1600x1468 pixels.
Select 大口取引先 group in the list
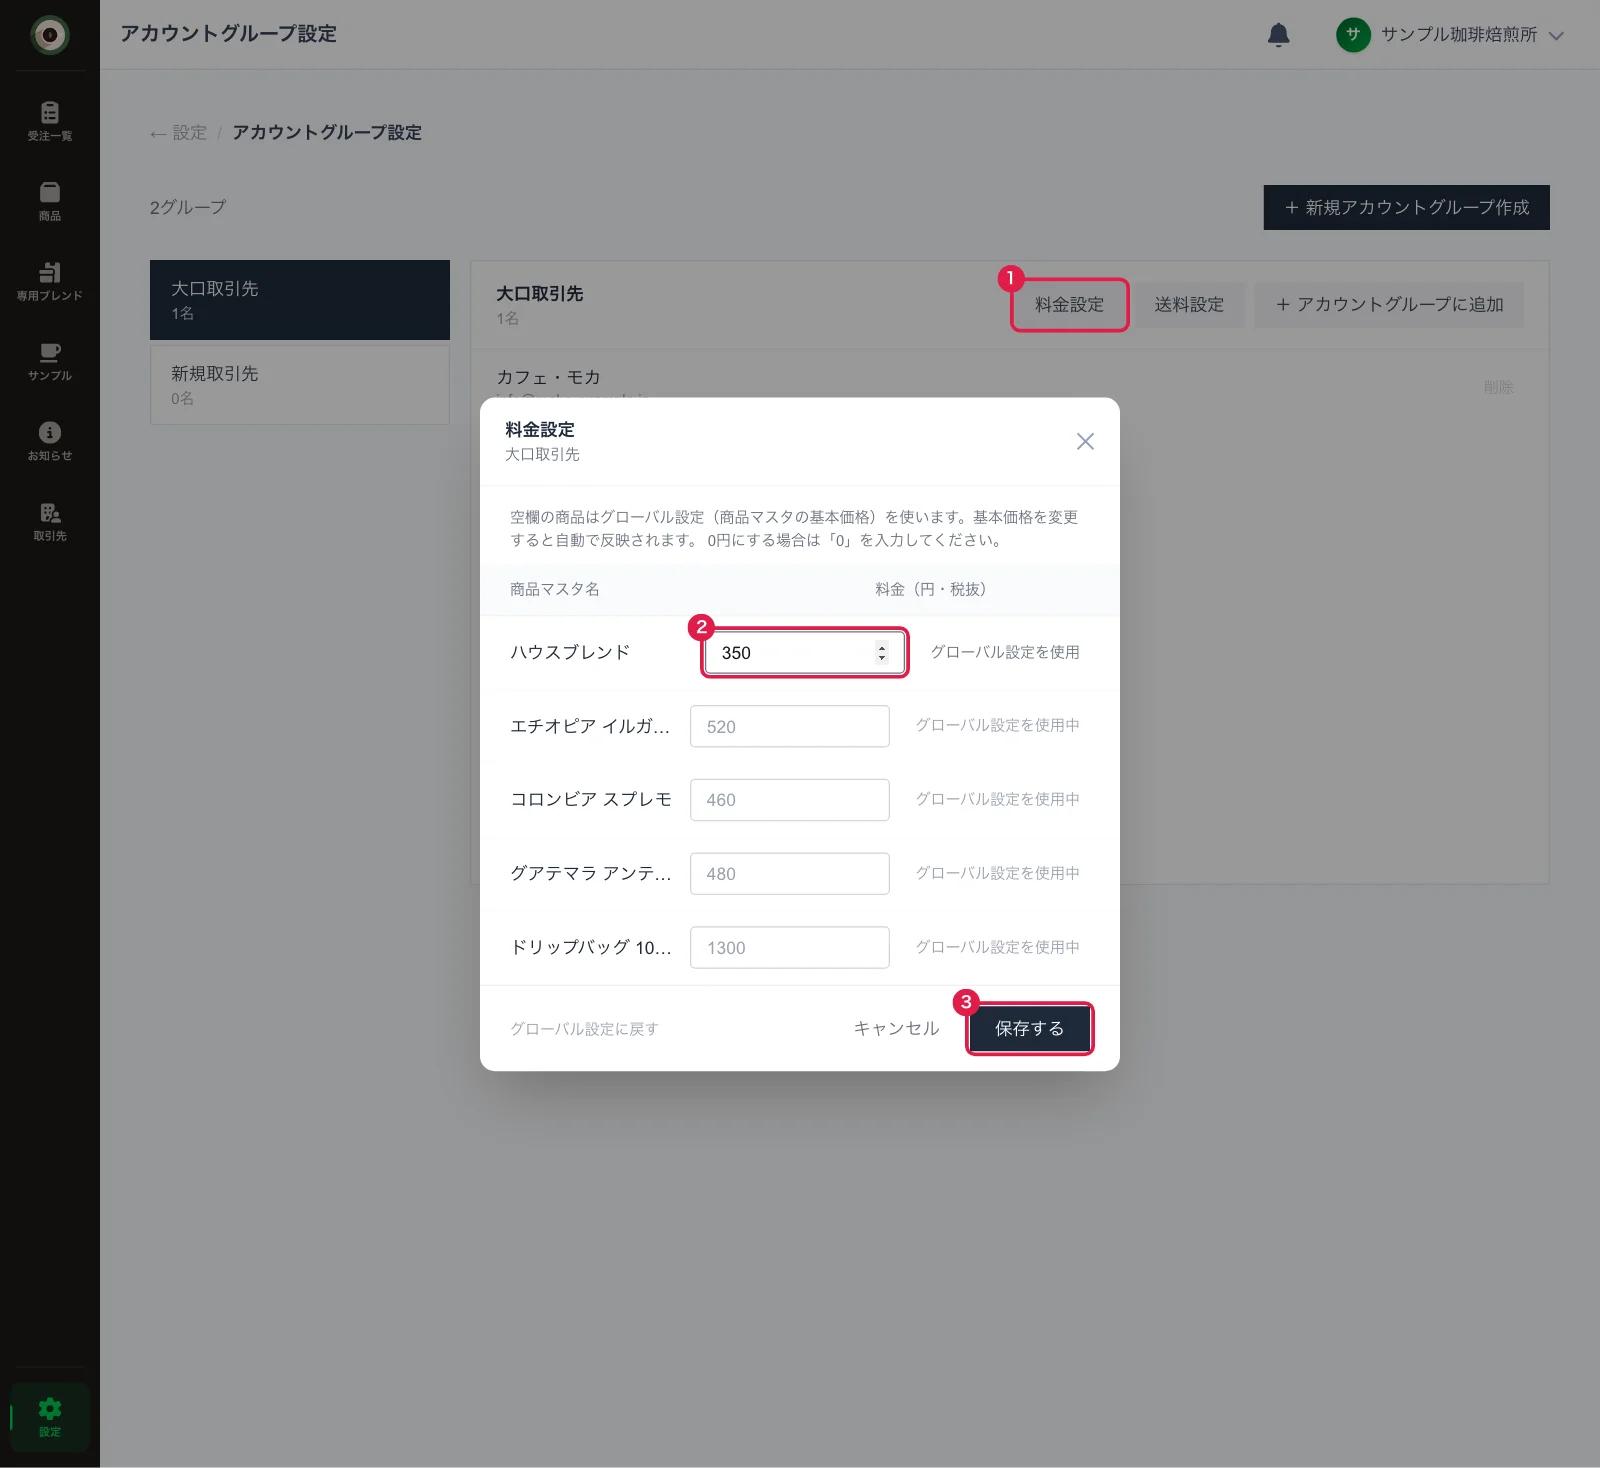coord(300,300)
